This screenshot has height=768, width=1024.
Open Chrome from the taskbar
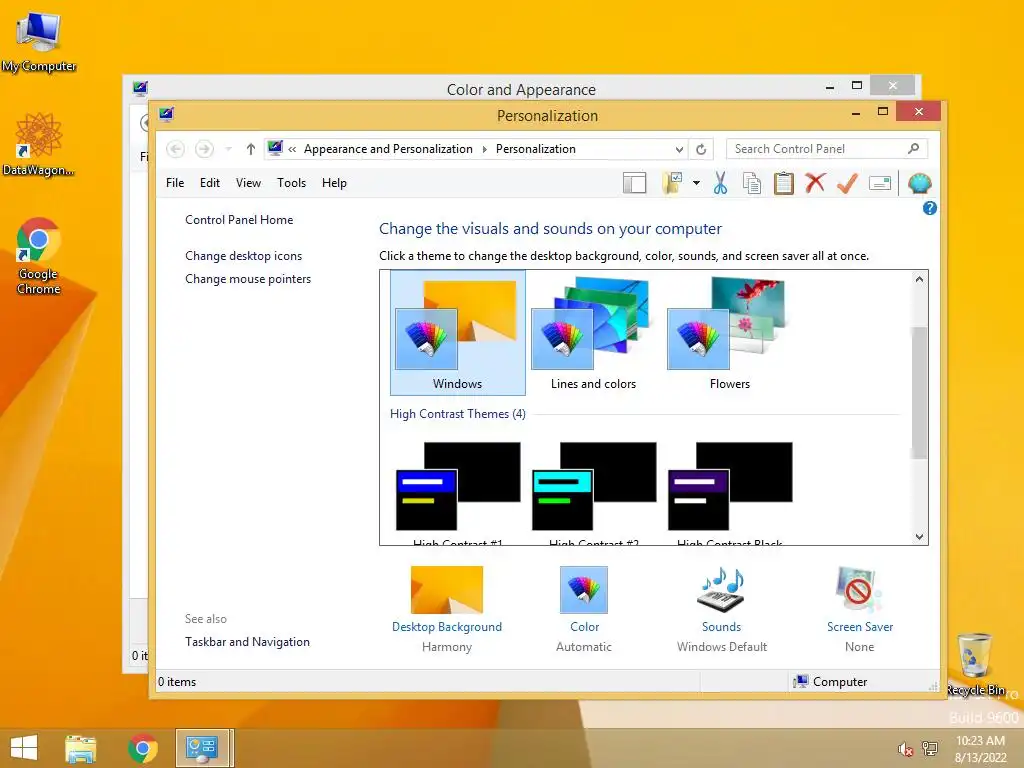[142, 748]
